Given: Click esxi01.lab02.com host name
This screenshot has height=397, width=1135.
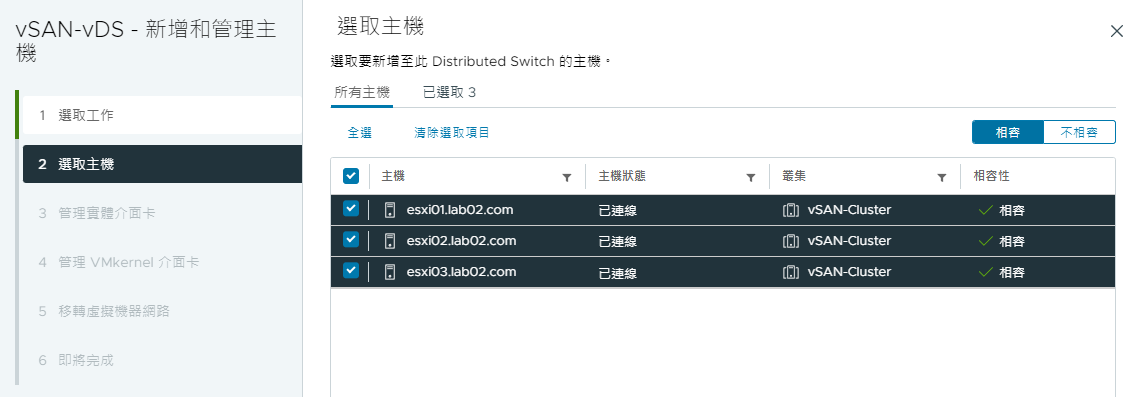Looking at the screenshot, I should (460, 210).
